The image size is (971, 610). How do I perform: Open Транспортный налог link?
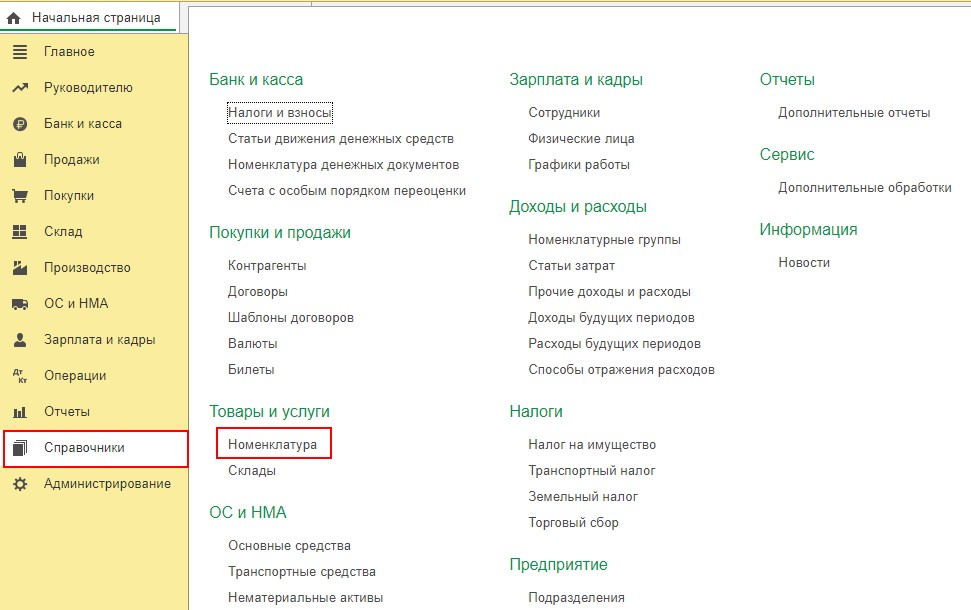(591, 471)
